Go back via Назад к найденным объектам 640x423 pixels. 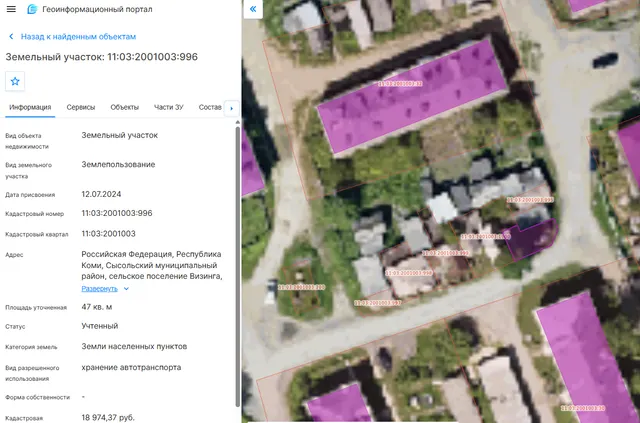[78, 37]
